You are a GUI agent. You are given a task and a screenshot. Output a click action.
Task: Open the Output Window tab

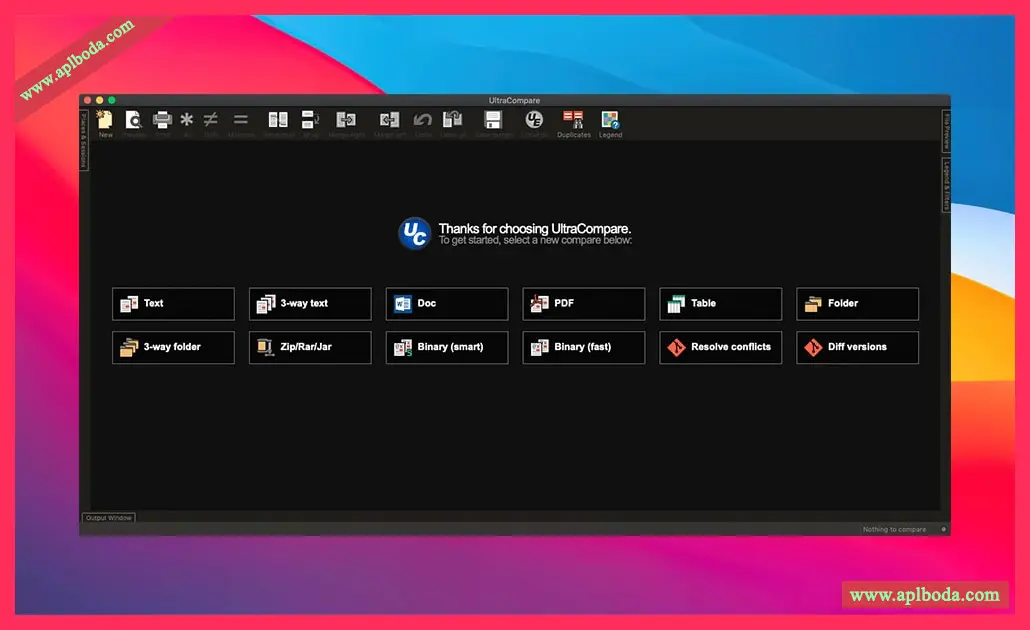[x=109, y=518]
